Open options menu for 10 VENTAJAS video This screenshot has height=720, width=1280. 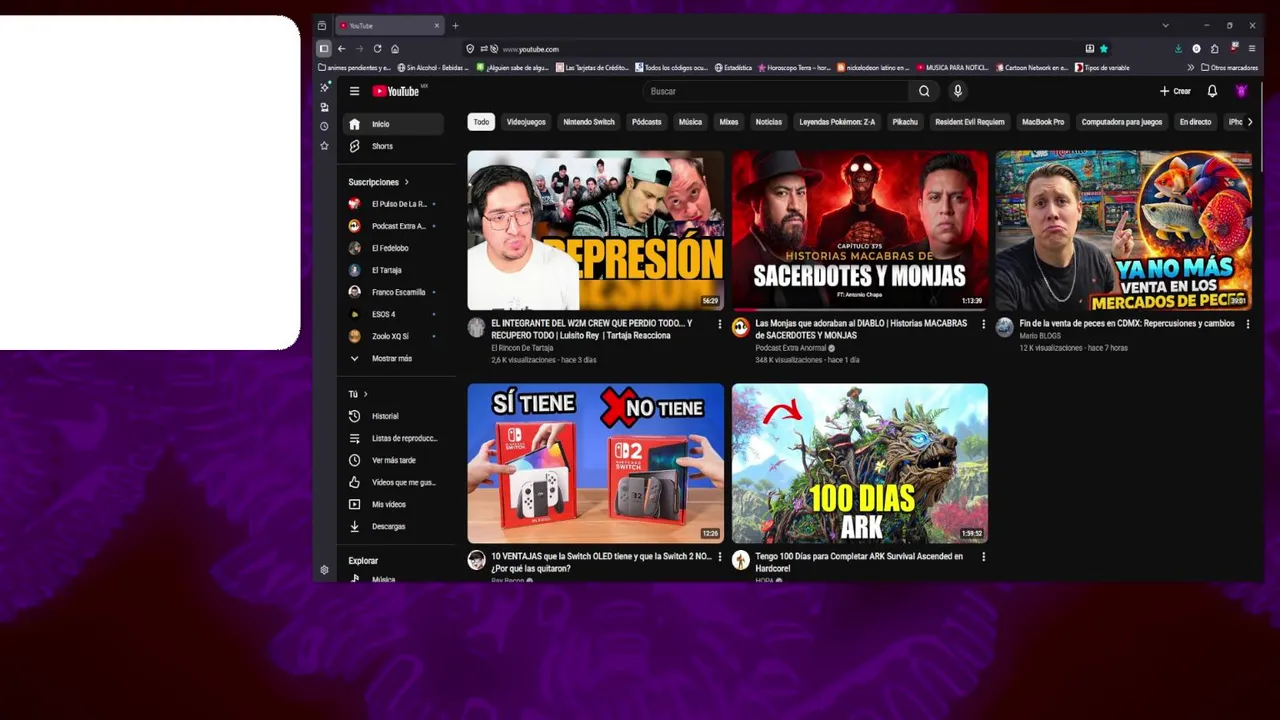coord(719,557)
